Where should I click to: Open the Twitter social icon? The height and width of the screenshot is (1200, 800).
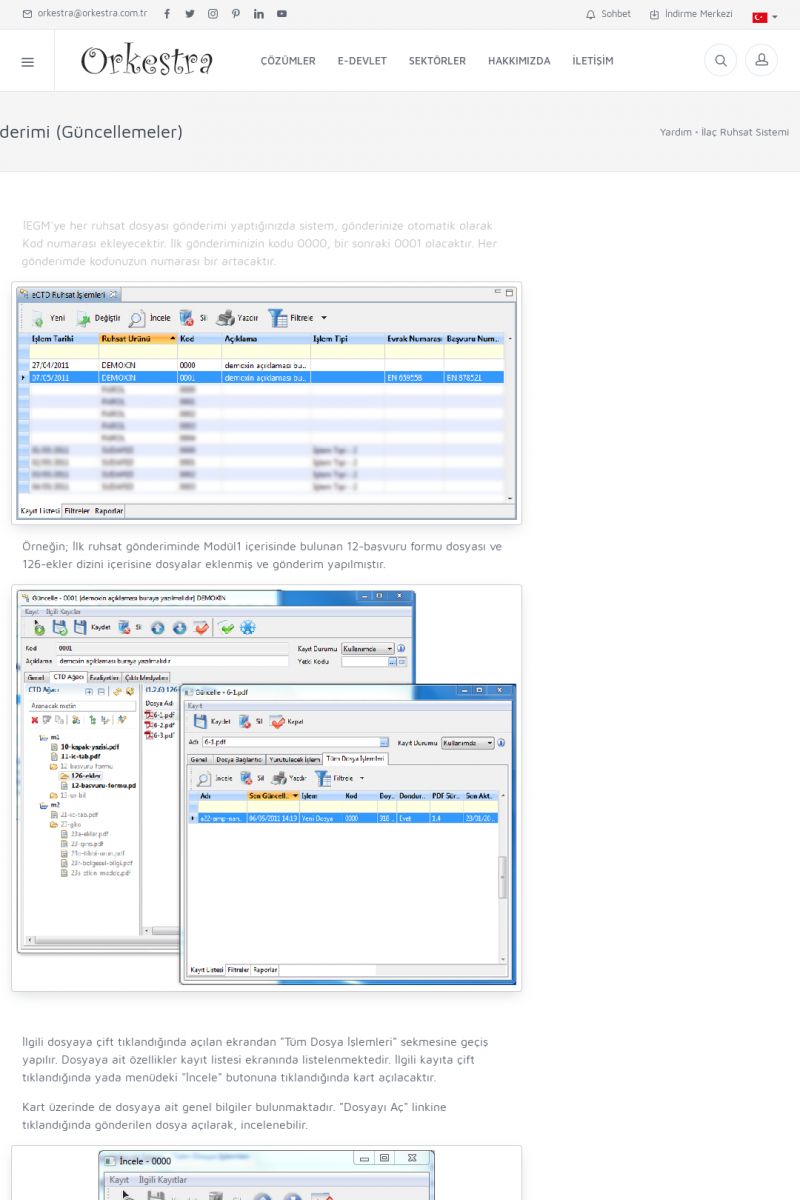tap(190, 14)
